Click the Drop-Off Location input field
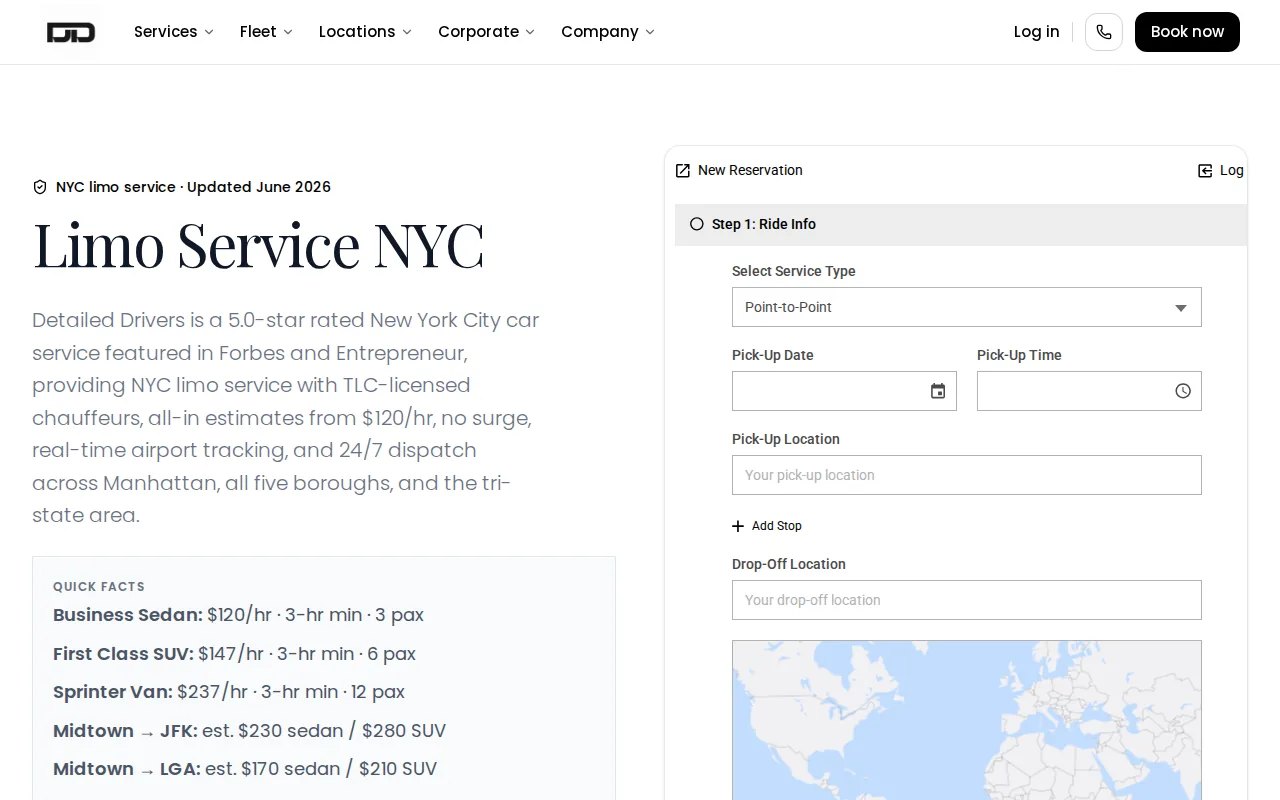The height and width of the screenshot is (800, 1280). tap(967, 600)
